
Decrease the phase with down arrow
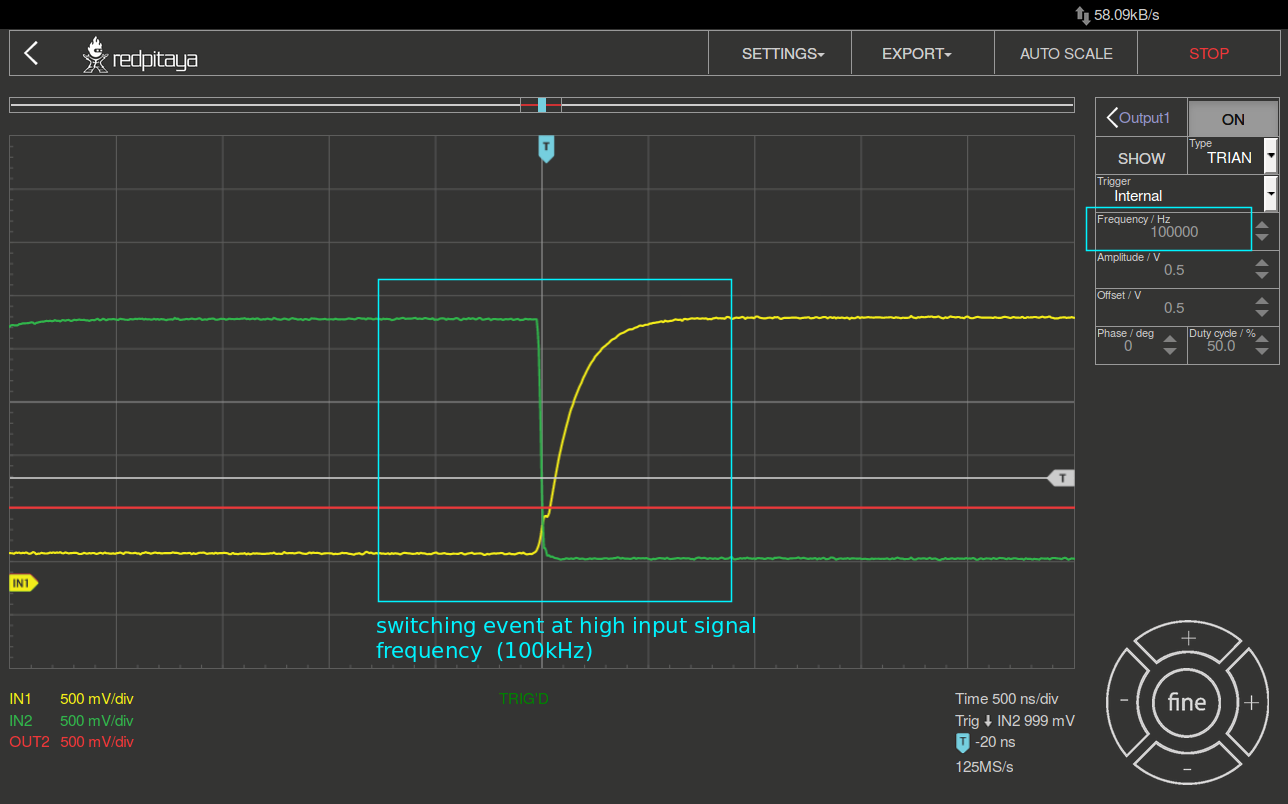[1170, 352]
